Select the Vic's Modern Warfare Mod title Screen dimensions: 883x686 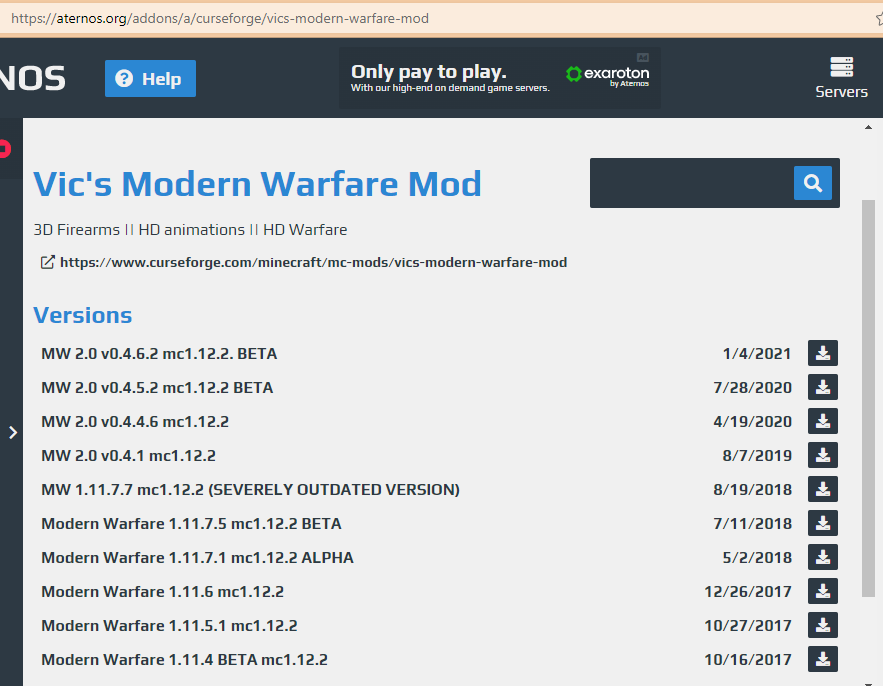257,184
